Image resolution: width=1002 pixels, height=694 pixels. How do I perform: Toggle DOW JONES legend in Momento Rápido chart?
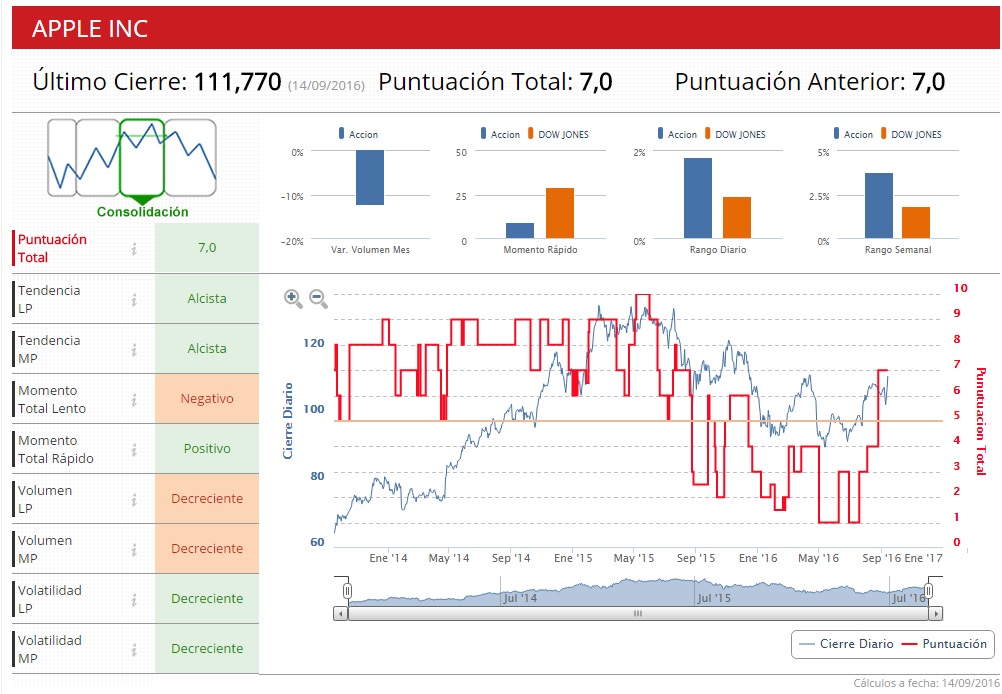pyautogui.click(x=559, y=134)
